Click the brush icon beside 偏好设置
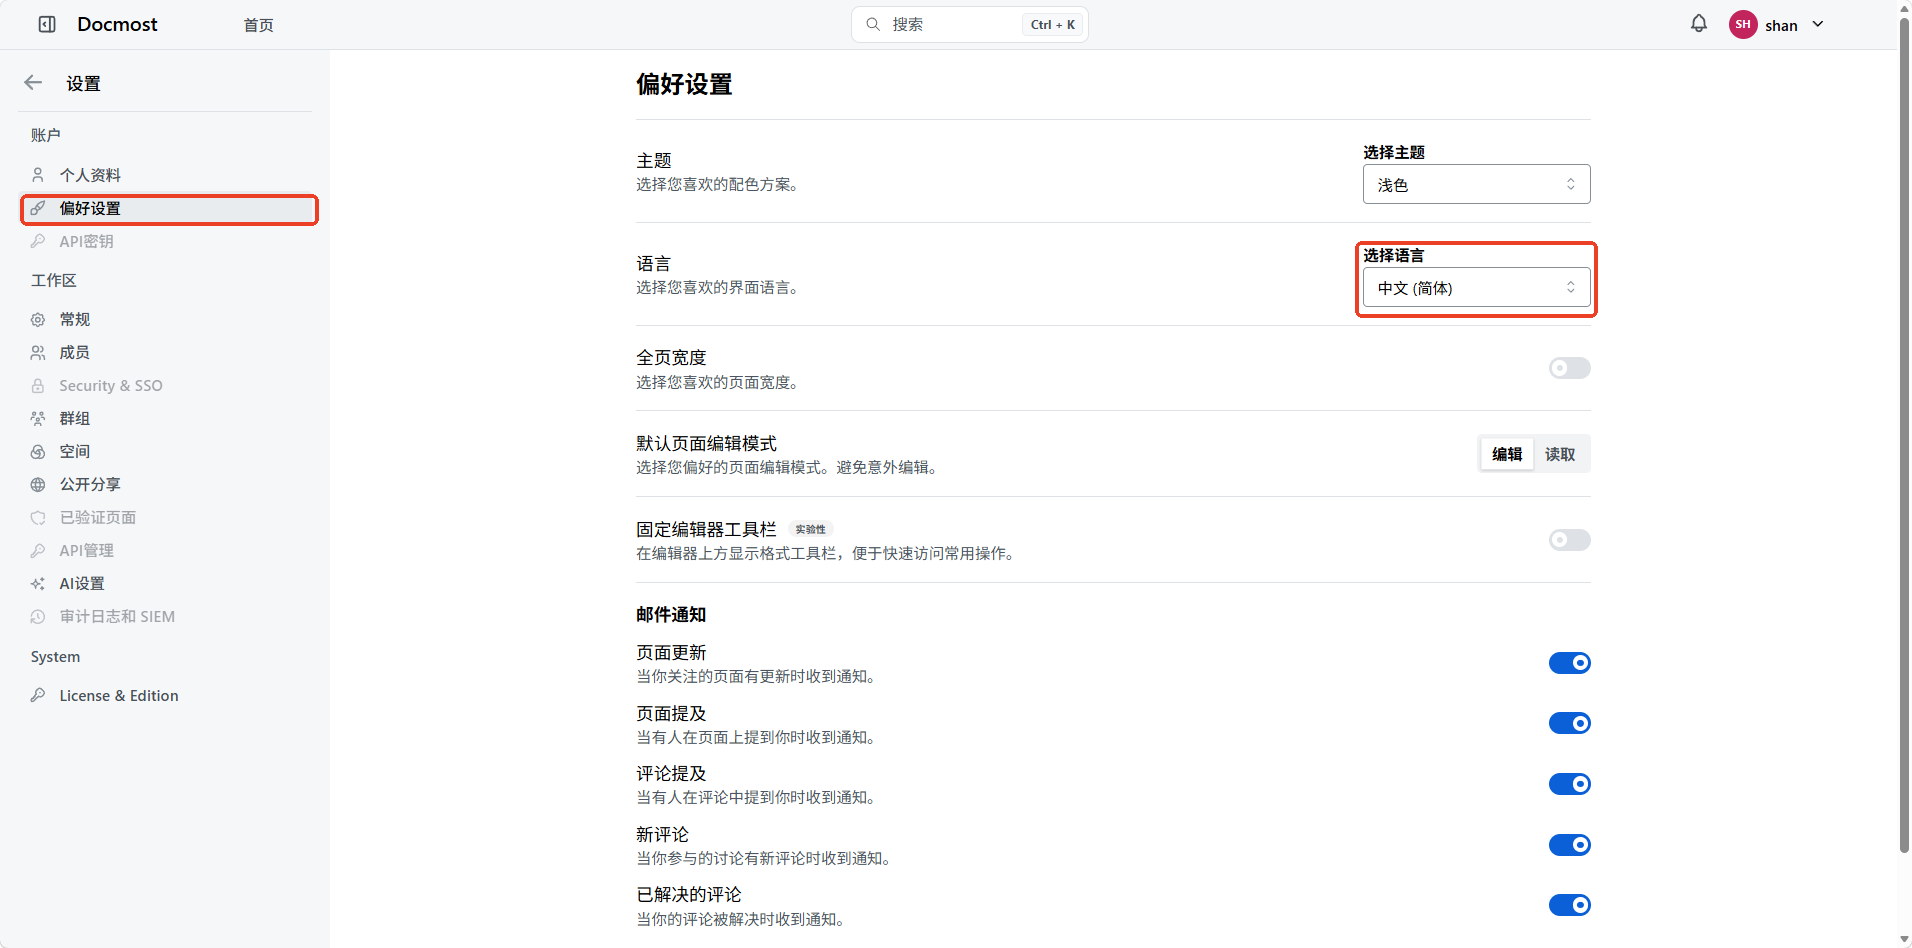1912x948 pixels. click(38, 208)
